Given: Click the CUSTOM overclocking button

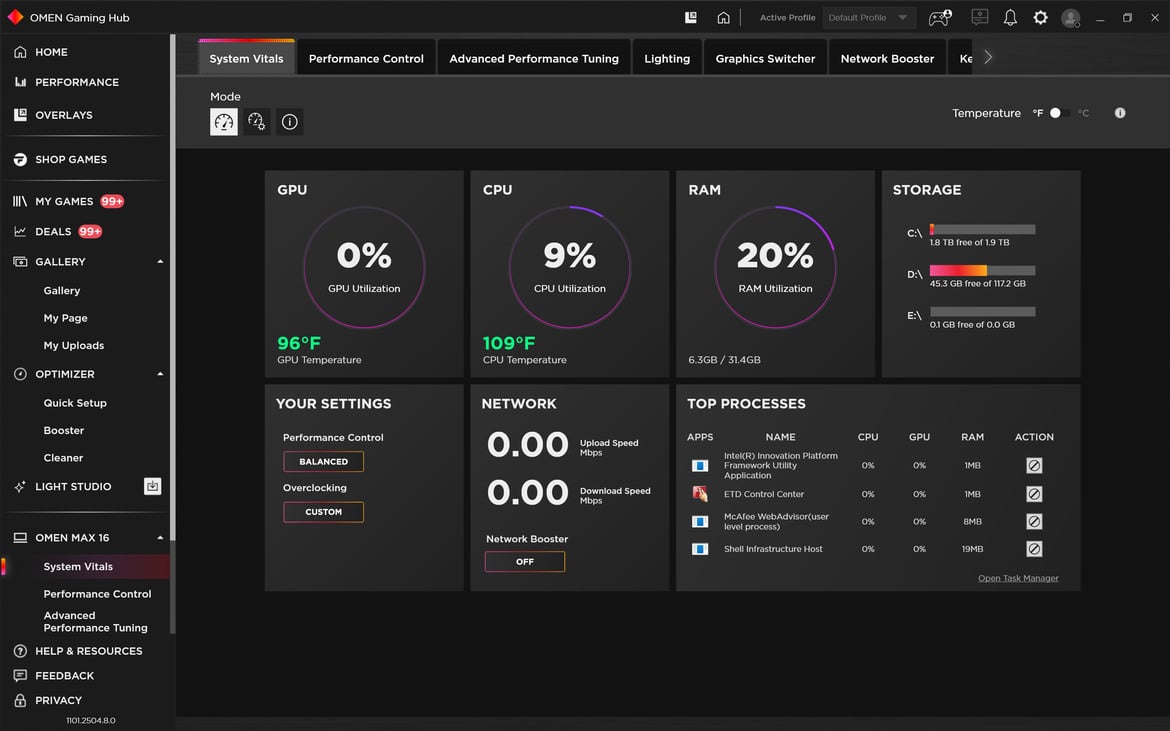Looking at the screenshot, I should 323,512.
